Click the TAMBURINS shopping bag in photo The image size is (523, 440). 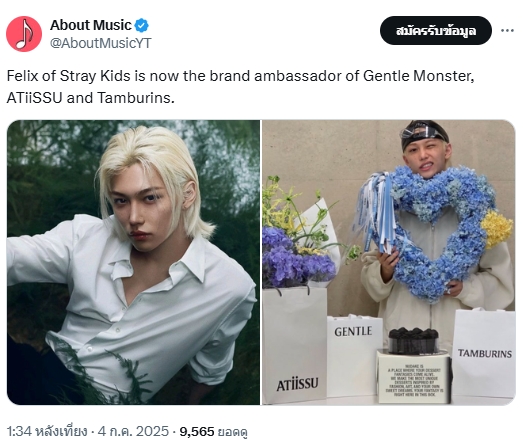point(484,353)
